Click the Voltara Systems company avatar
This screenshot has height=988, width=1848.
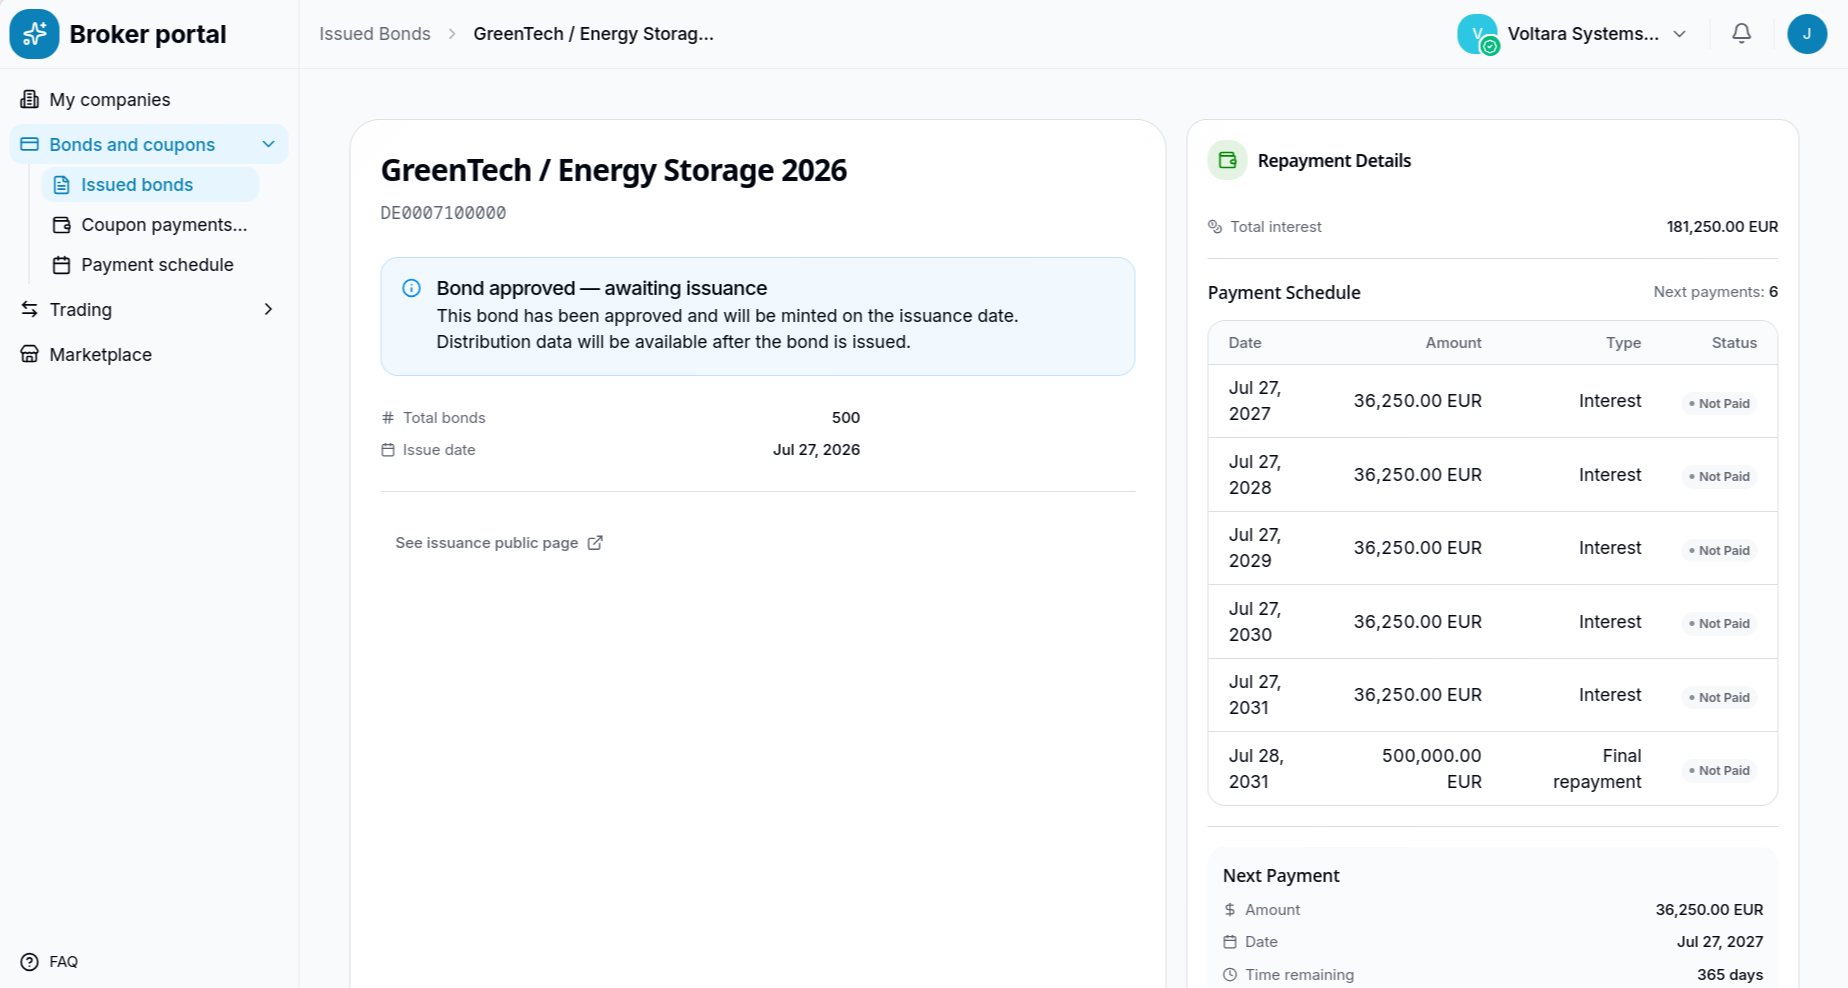coord(1477,34)
